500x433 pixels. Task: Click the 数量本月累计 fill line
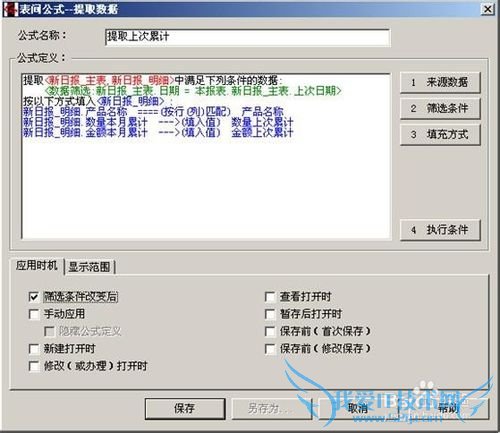[x=158, y=122]
